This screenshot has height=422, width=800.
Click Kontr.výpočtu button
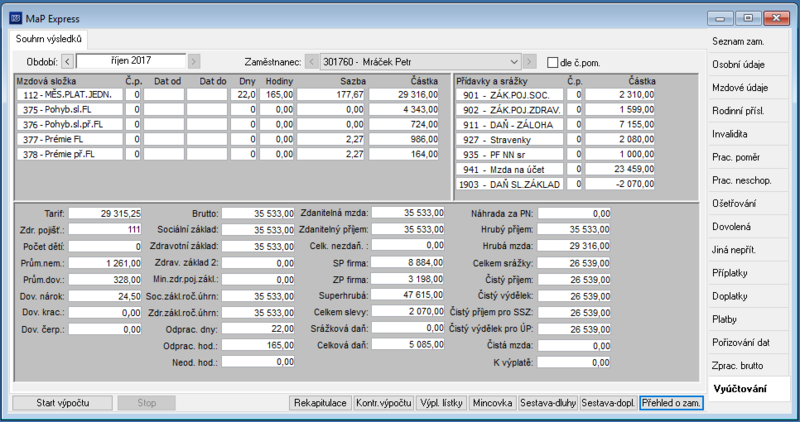point(384,403)
